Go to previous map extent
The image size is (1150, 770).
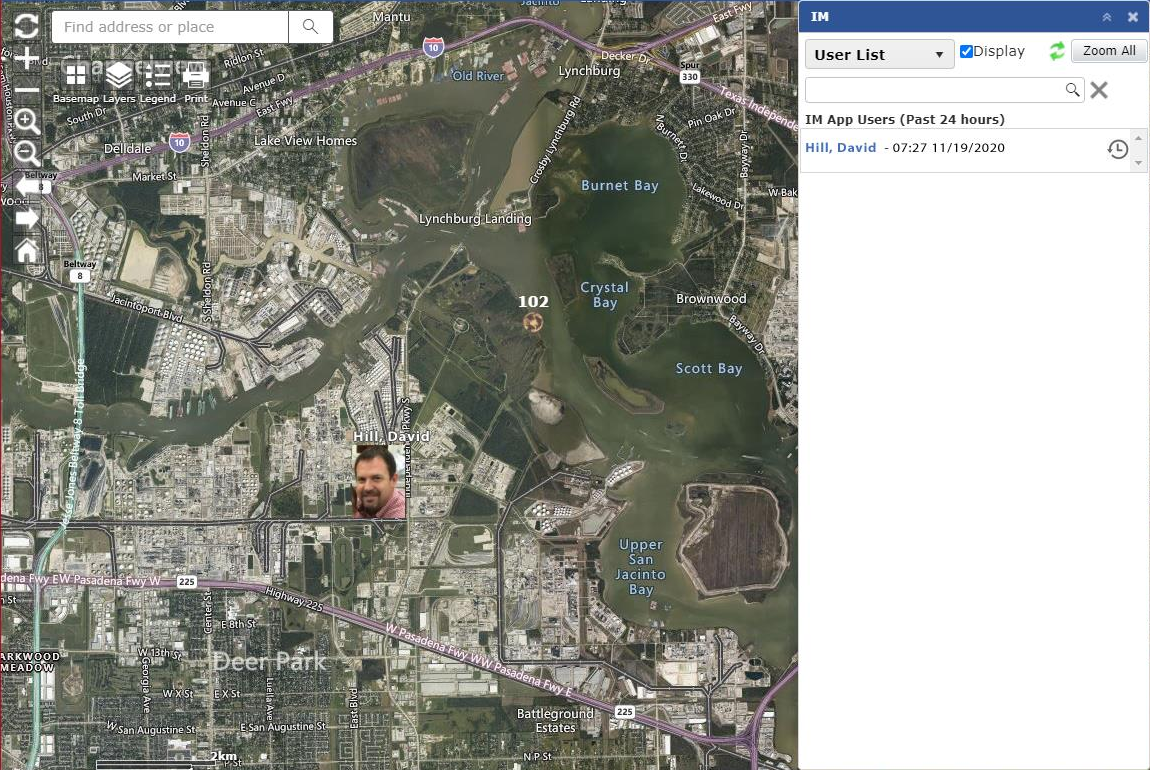[x=27, y=186]
